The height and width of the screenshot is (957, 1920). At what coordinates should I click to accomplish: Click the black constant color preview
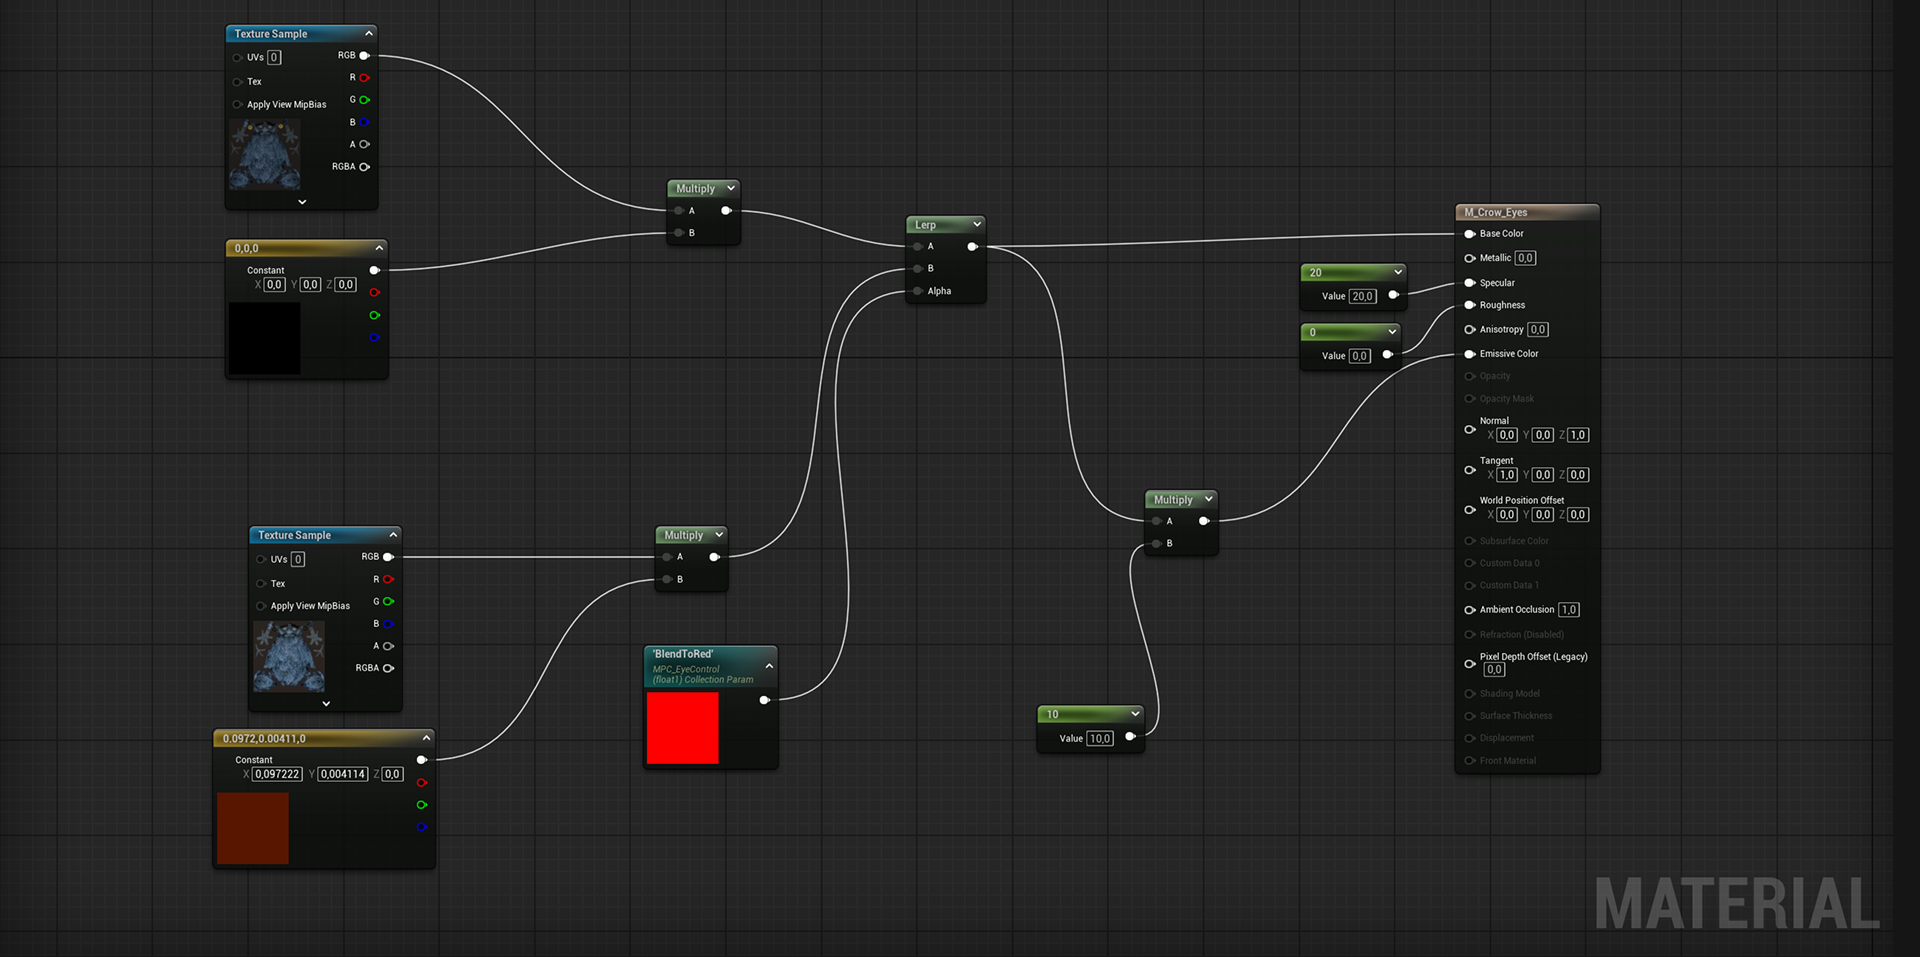[264, 339]
